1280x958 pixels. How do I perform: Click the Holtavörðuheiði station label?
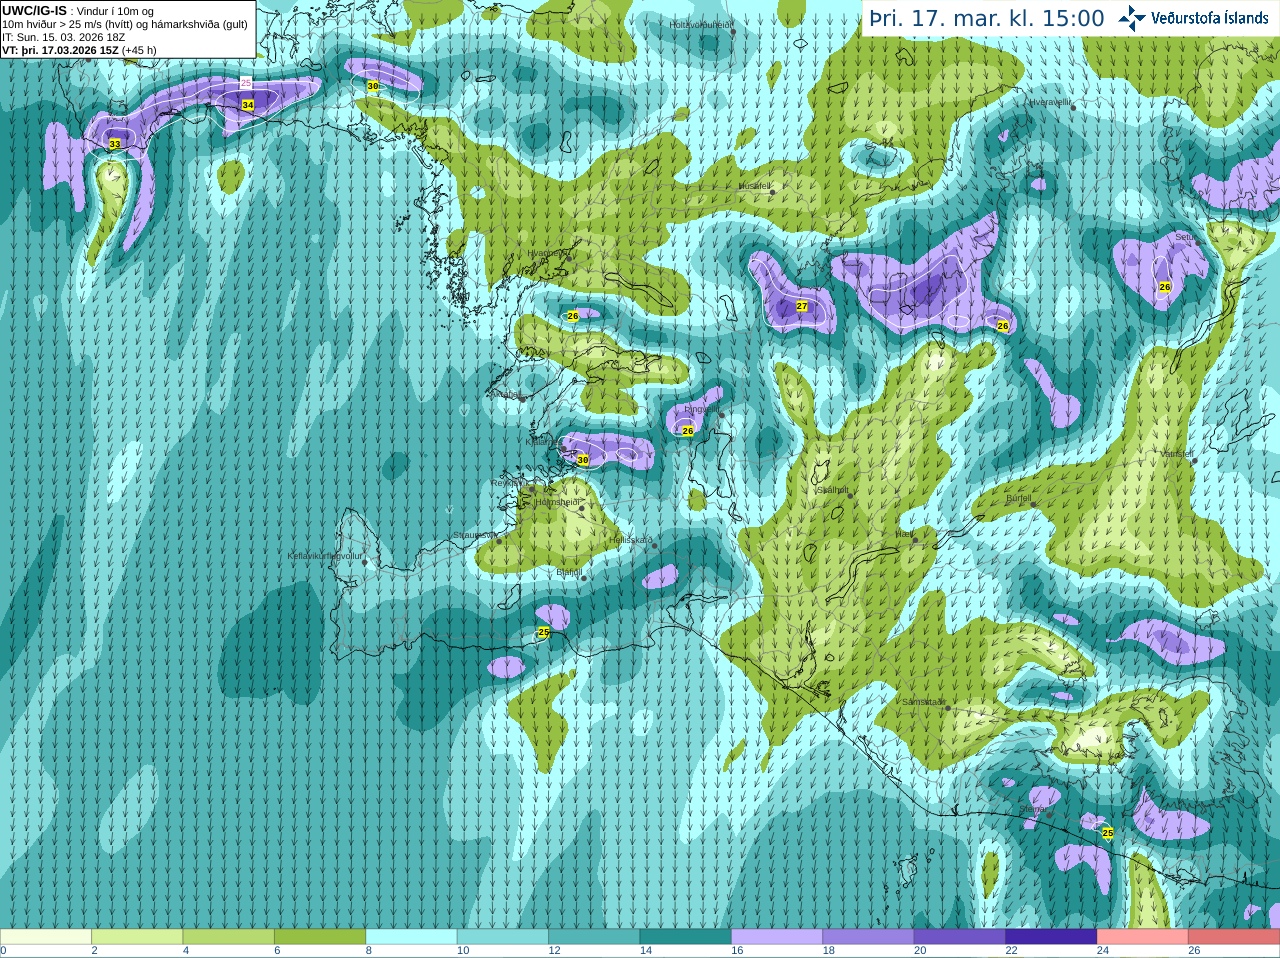click(x=701, y=25)
